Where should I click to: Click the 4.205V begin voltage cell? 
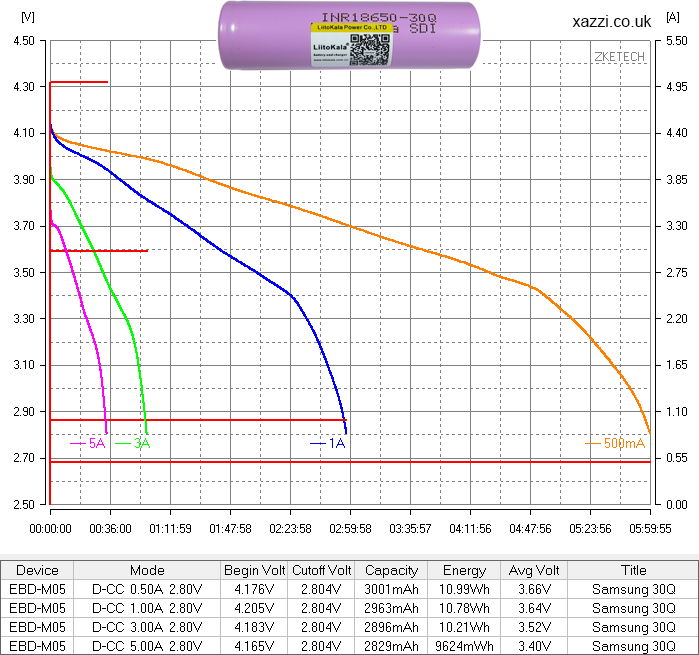pyautogui.click(x=255, y=608)
